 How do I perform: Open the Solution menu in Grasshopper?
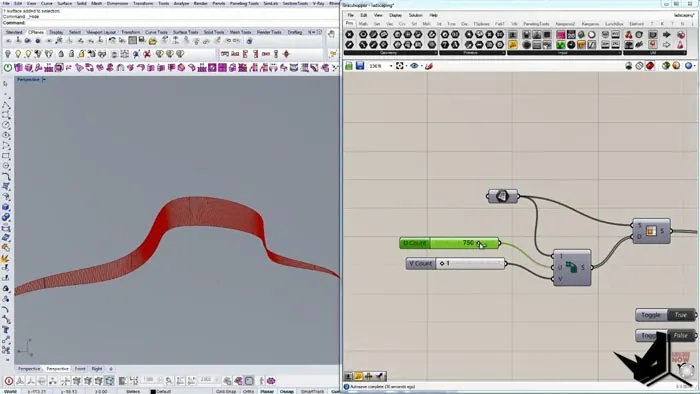[x=415, y=15]
